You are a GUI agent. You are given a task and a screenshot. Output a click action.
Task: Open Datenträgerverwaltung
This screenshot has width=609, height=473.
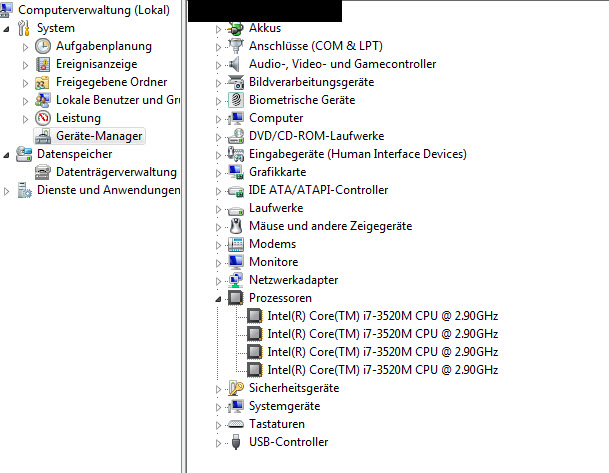pyautogui.click(x=116, y=172)
